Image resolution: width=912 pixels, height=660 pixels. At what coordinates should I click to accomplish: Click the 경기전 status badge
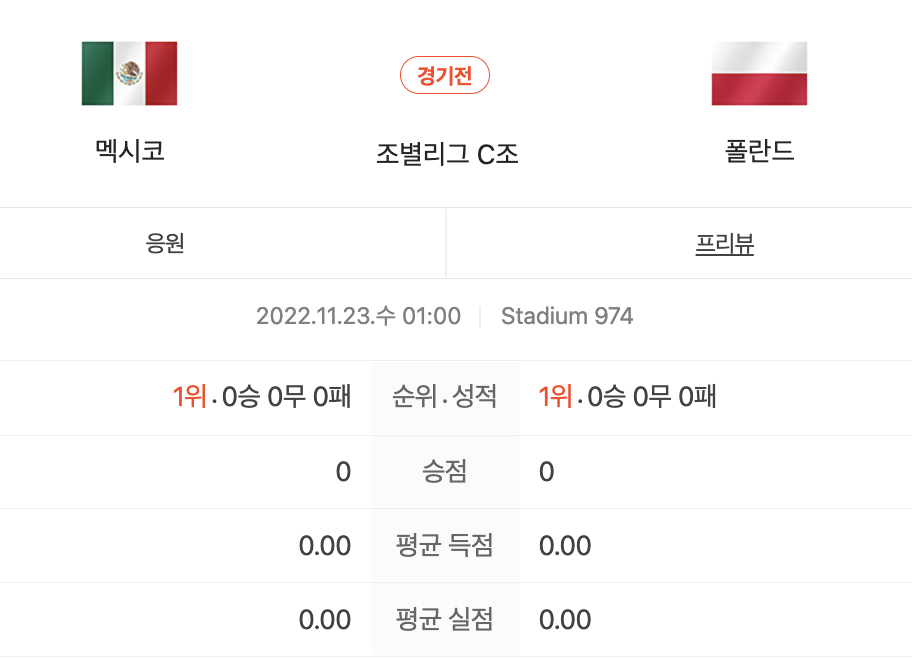pyautogui.click(x=445, y=75)
